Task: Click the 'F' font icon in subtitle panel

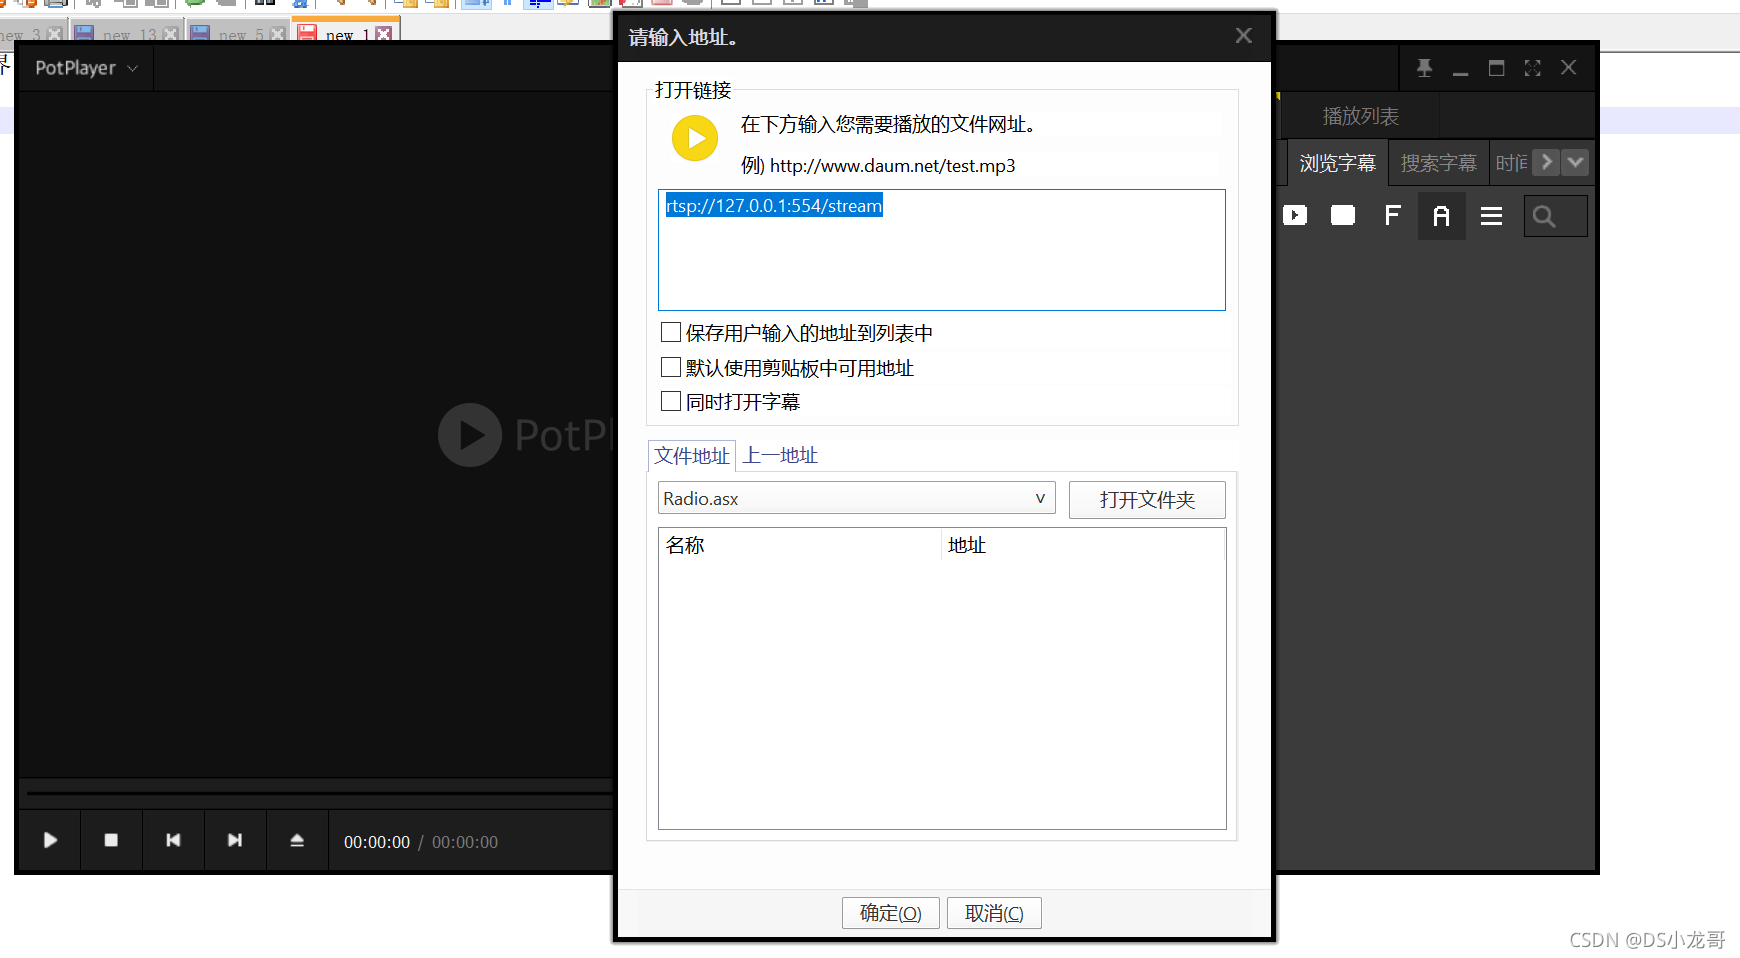Action: coord(1392,215)
